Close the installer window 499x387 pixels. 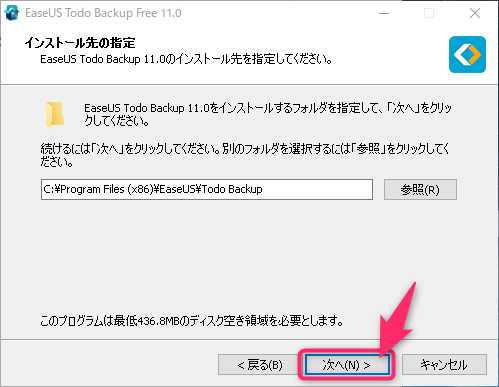click(x=475, y=13)
